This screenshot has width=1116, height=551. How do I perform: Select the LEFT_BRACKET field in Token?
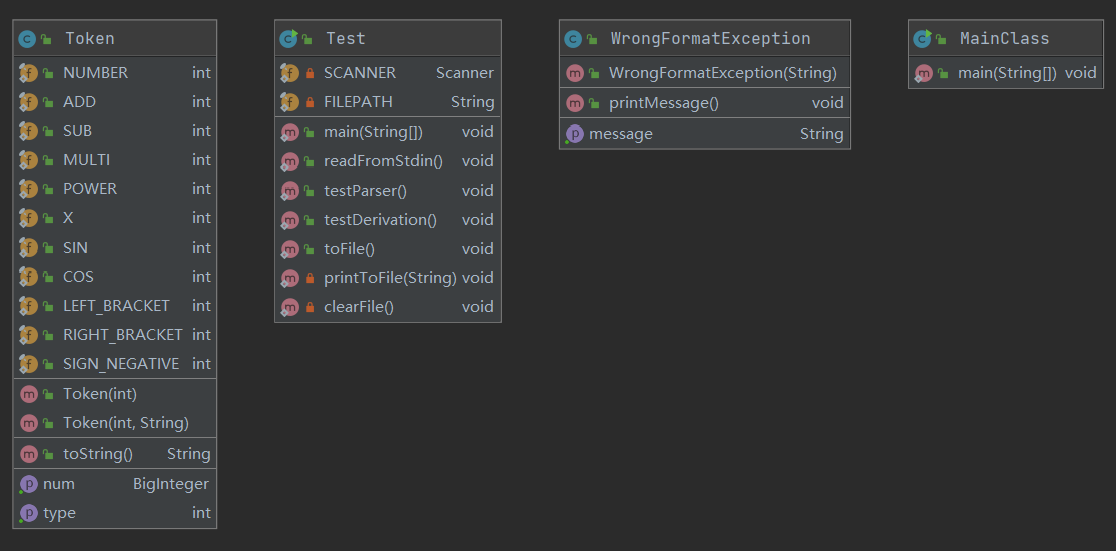pos(116,306)
